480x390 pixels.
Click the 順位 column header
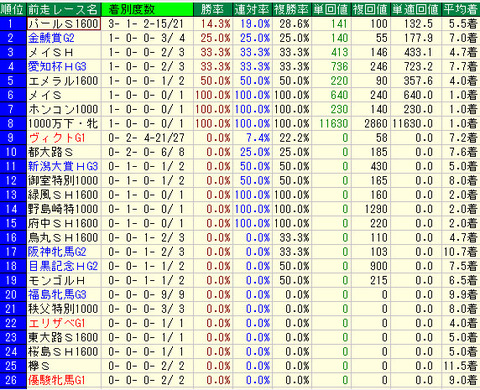click(x=13, y=10)
